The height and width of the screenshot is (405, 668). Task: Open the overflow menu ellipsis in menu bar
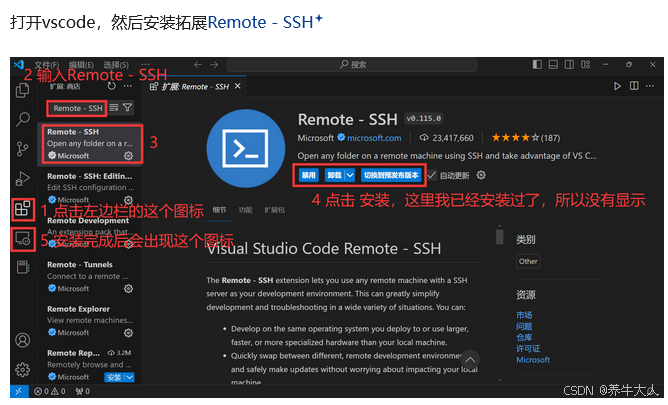coord(145,65)
